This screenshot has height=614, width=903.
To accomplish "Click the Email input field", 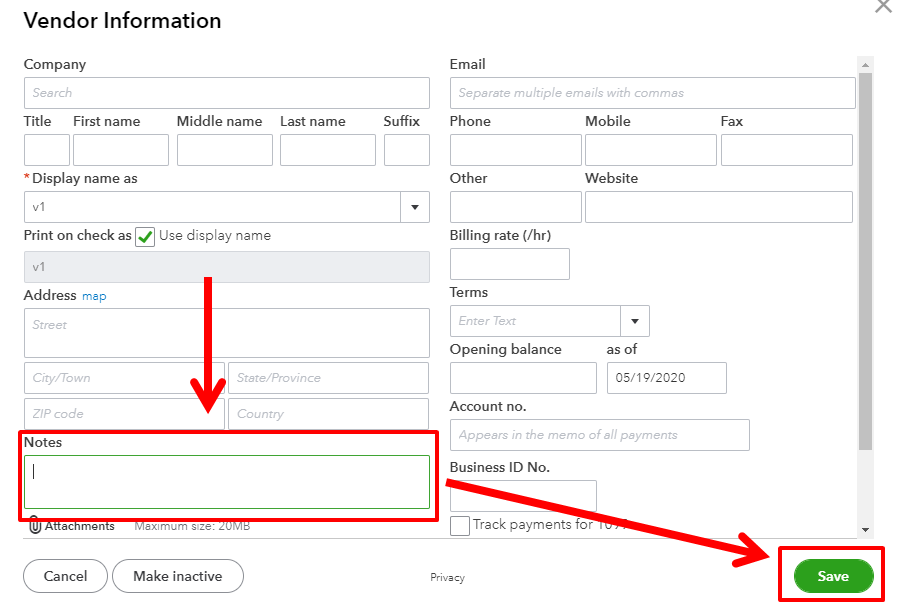I will point(652,93).
